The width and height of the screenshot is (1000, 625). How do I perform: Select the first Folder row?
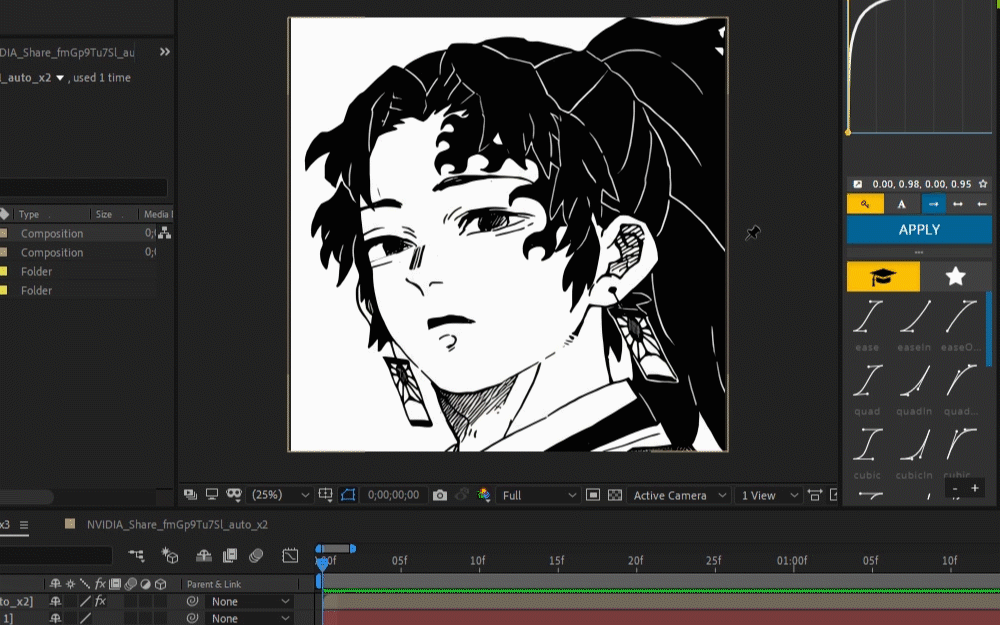coord(79,272)
